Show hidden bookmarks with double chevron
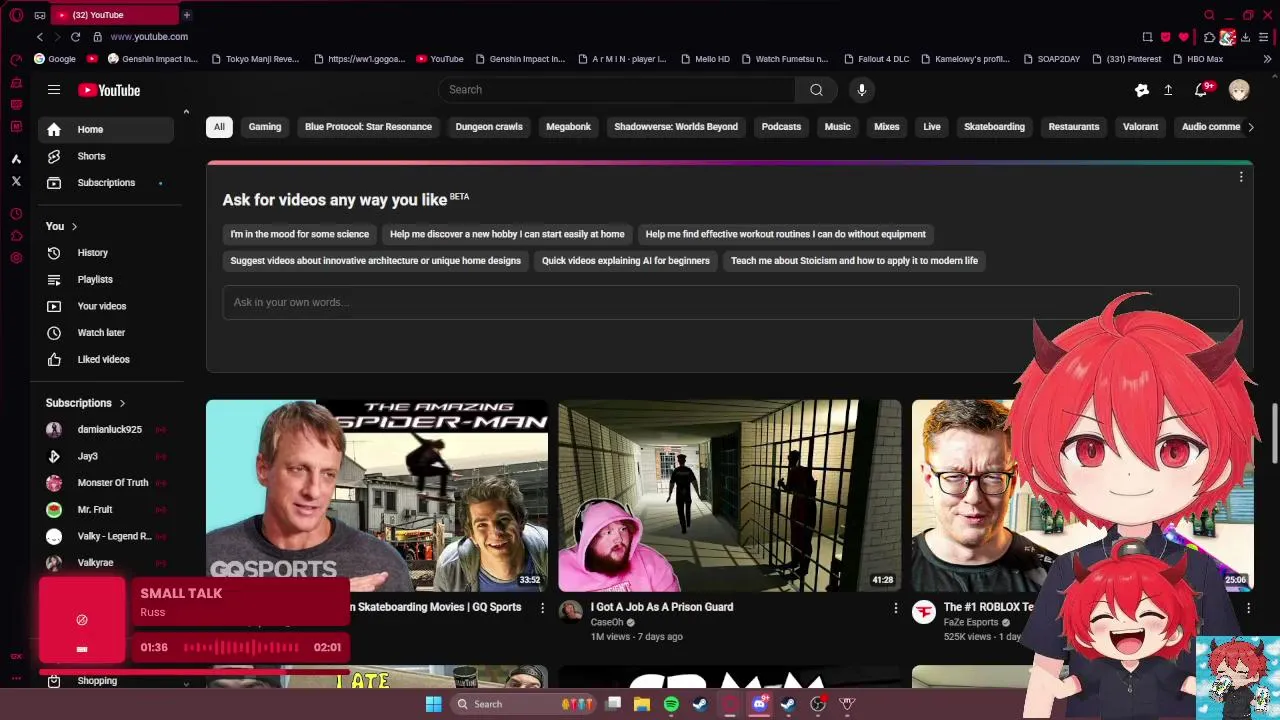 [1267, 59]
